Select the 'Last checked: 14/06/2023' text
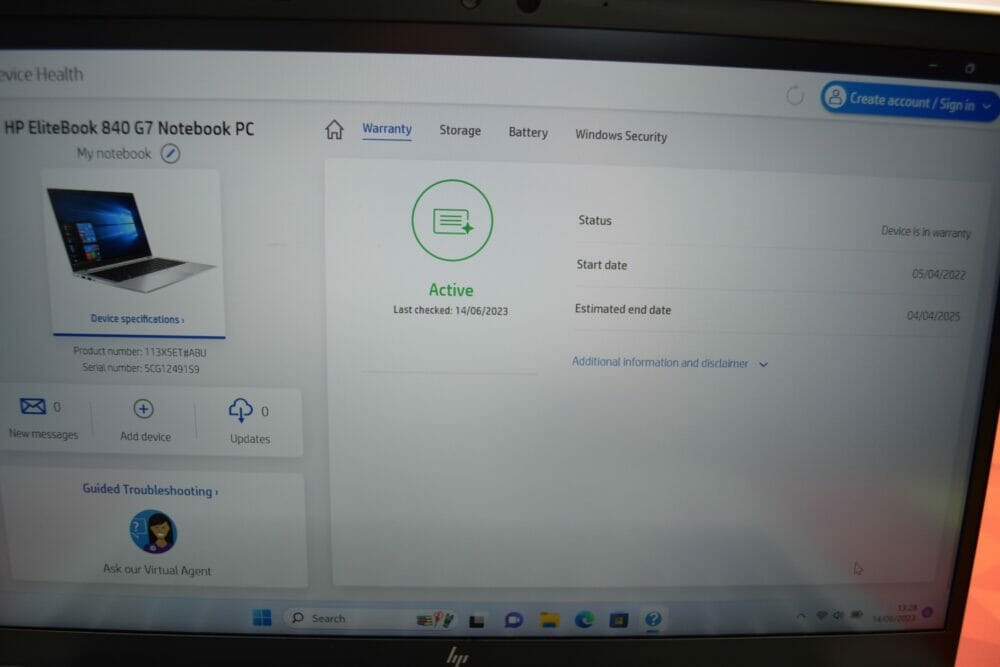1000x667 pixels. pyautogui.click(x=450, y=311)
